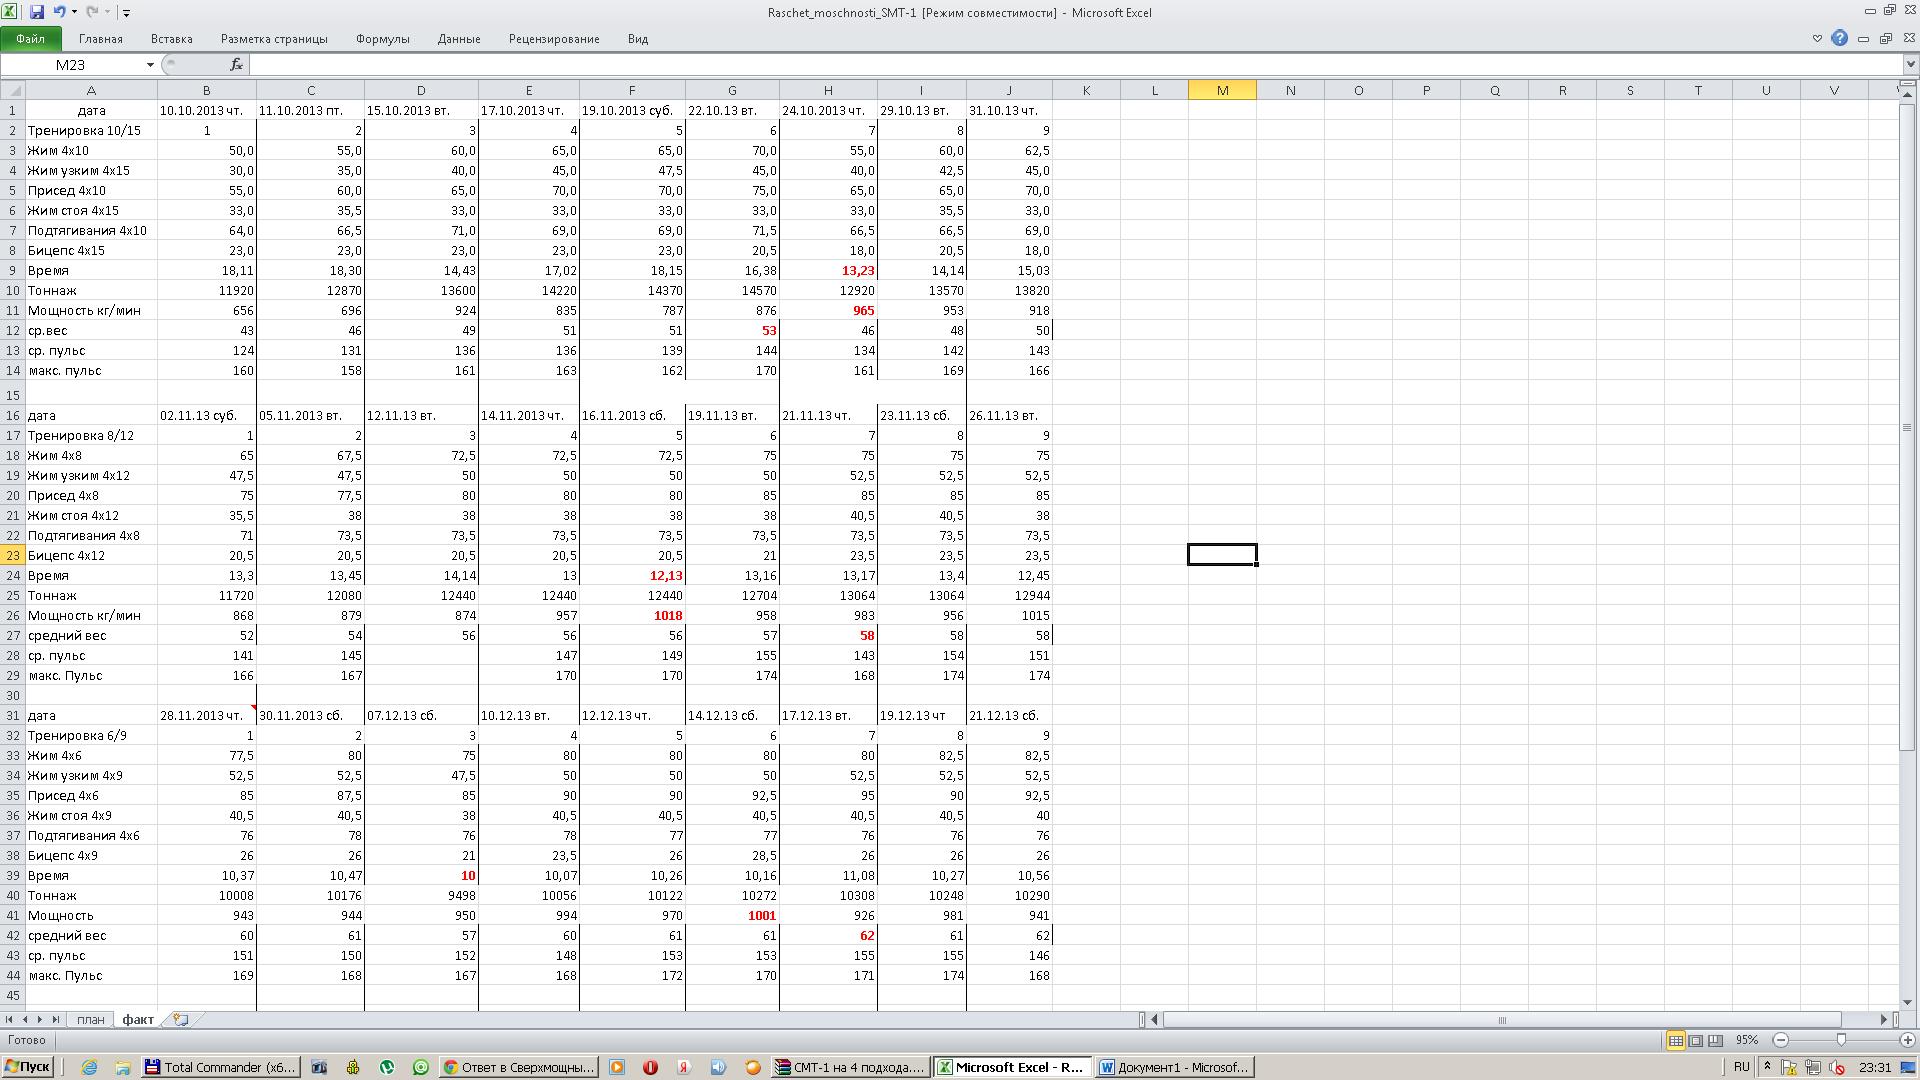
Task: Click zoom in plus button
Action: coord(1907,1040)
